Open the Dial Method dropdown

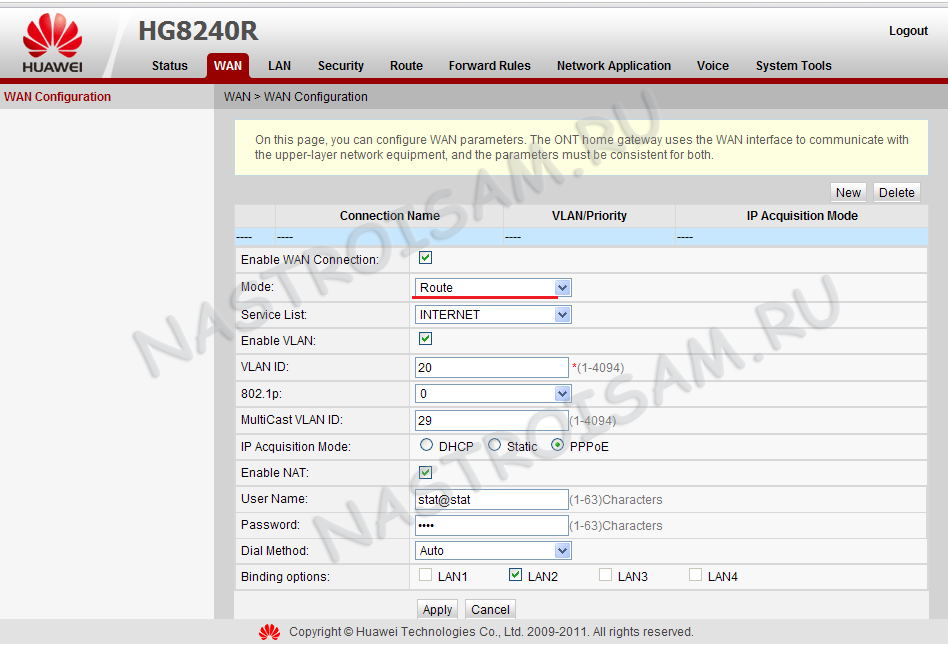(493, 551)
